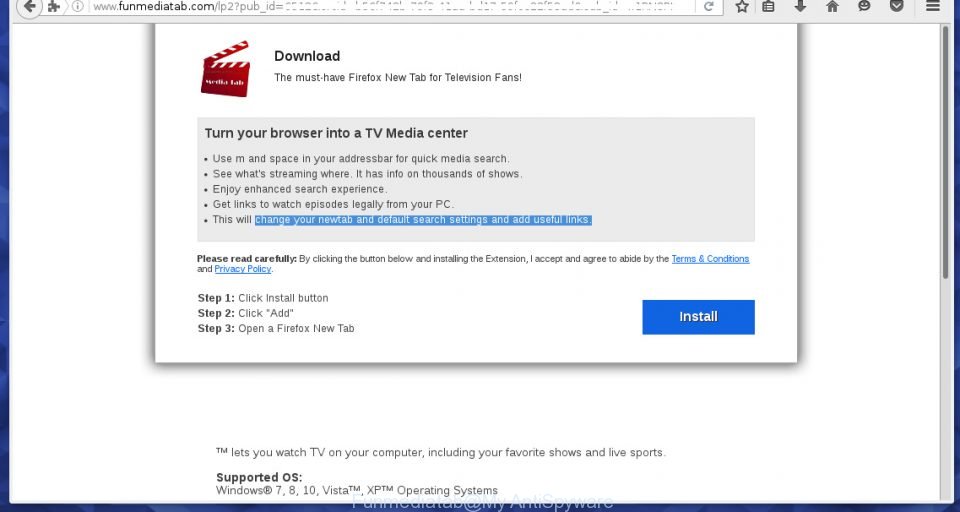This screenshot has width=960, height=512.
Task: Bookmark this page with the star icon
Action: 742,7
